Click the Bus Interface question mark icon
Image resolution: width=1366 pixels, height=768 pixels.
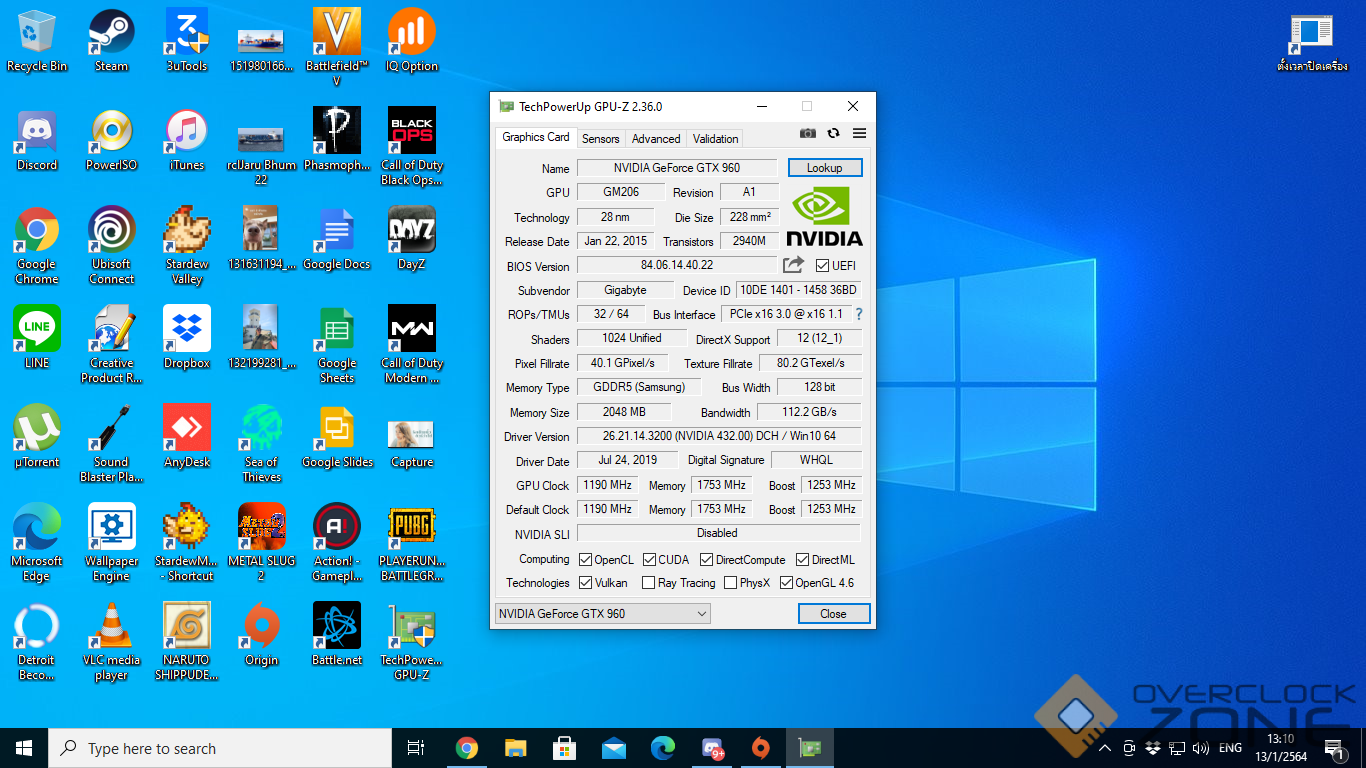click(x=858, y=314)
